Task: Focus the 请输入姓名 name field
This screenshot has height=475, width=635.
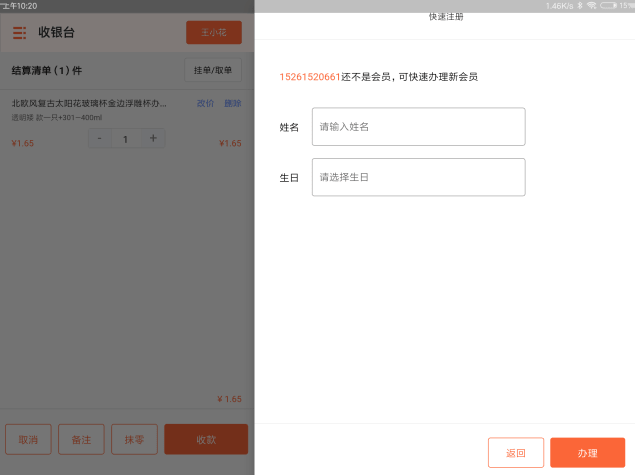Action: point(419,127)
